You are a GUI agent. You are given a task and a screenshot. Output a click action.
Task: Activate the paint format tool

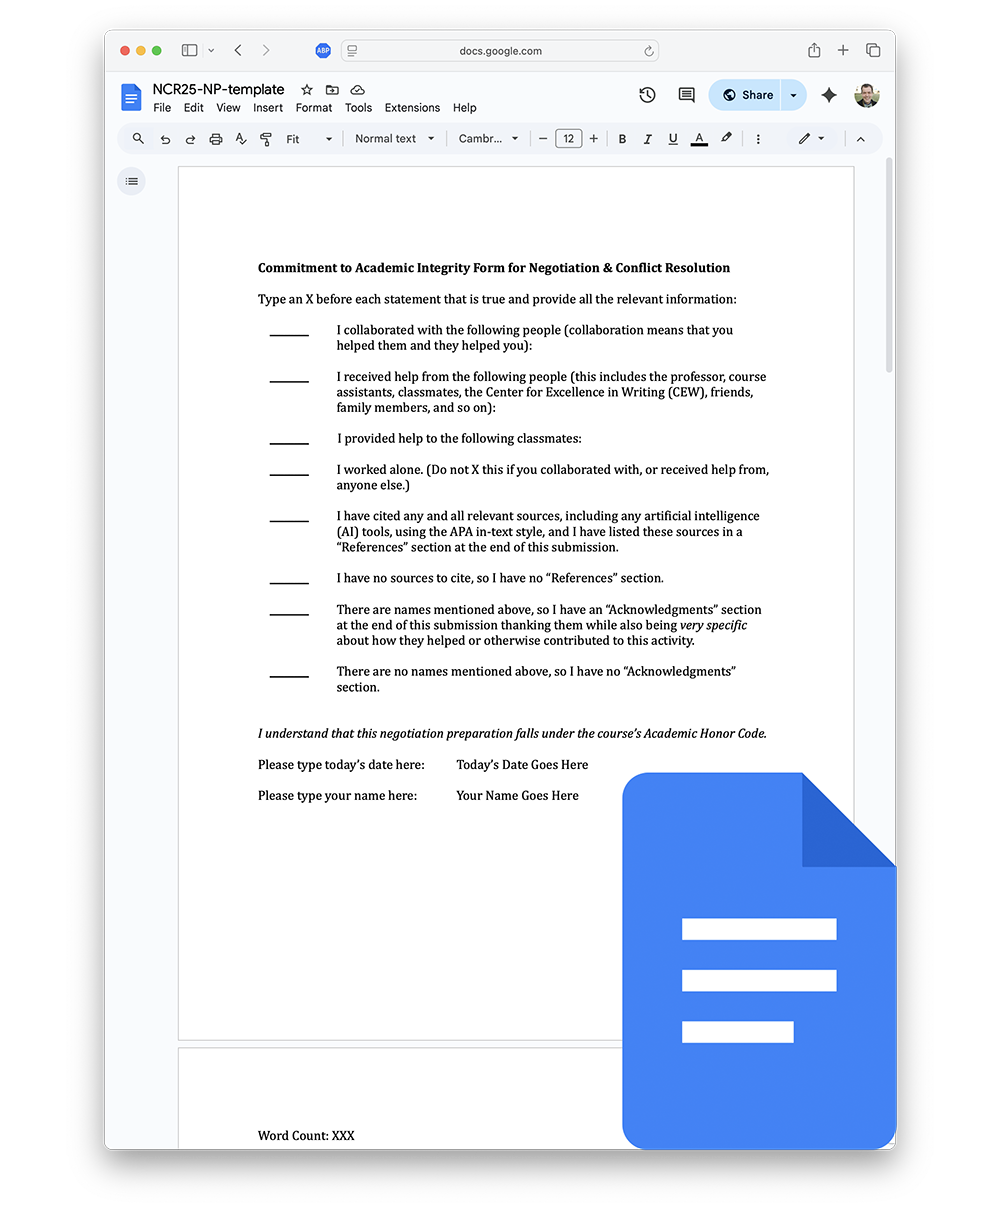click(x=266, y=139)
